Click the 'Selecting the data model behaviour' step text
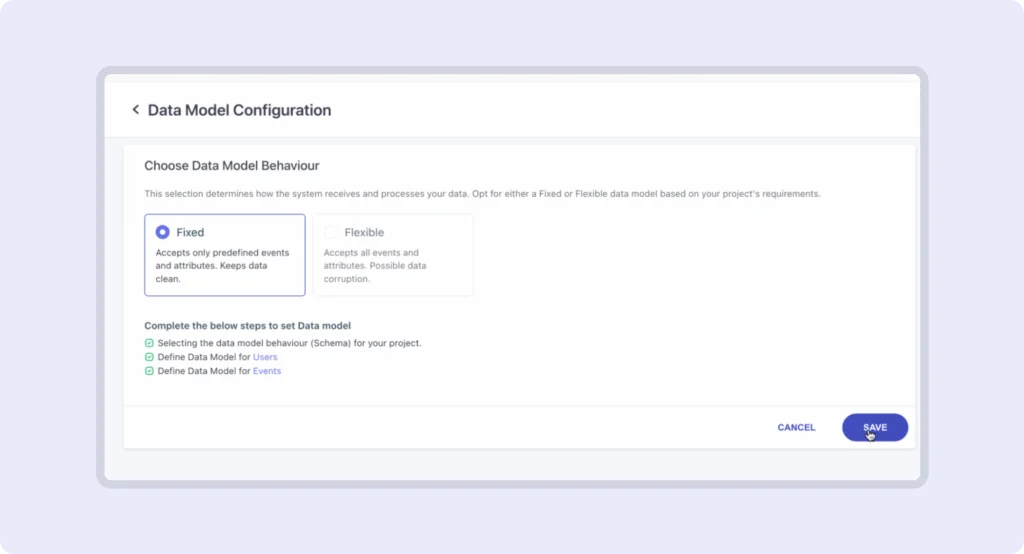Screen dimensions: 1024x554 (x=289, y=343)
